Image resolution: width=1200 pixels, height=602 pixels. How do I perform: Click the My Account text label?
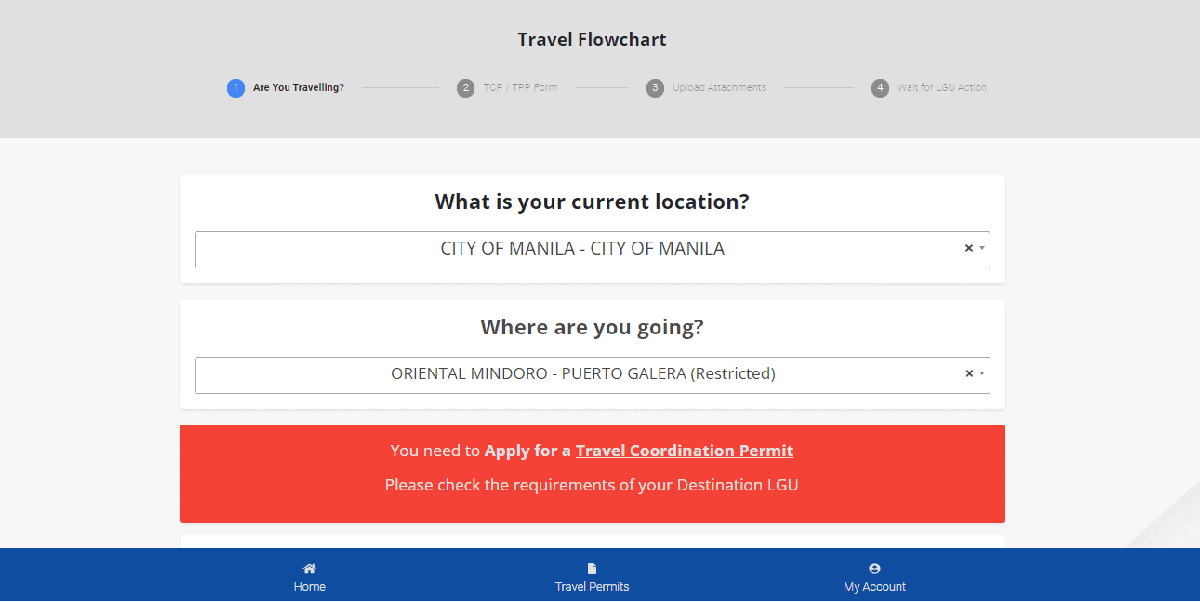coord(875,587)
